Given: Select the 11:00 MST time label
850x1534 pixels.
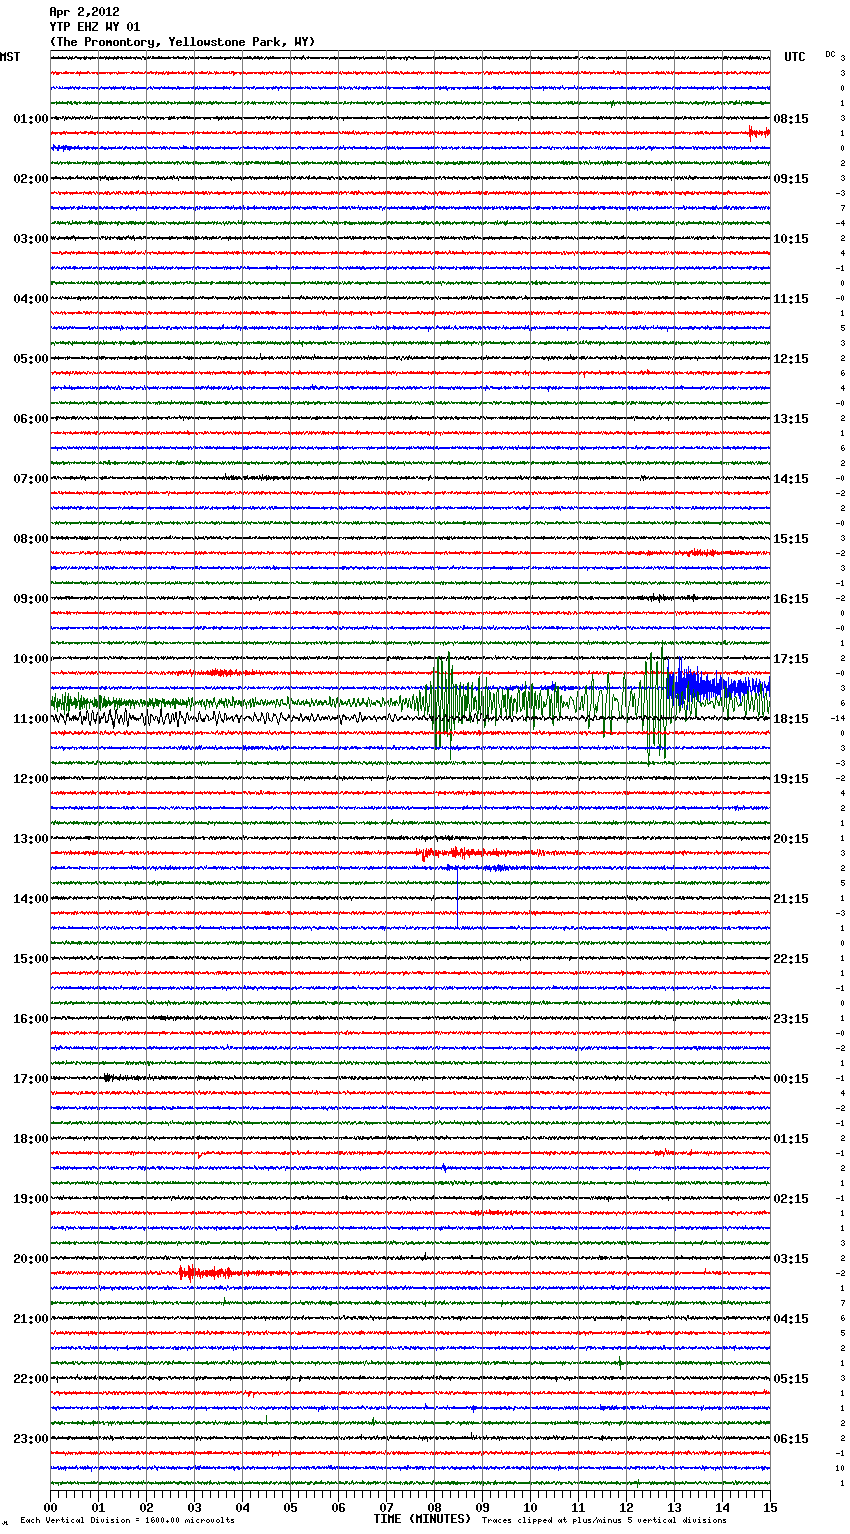Looking at the screenshot, I should click(x=31, y=719).
